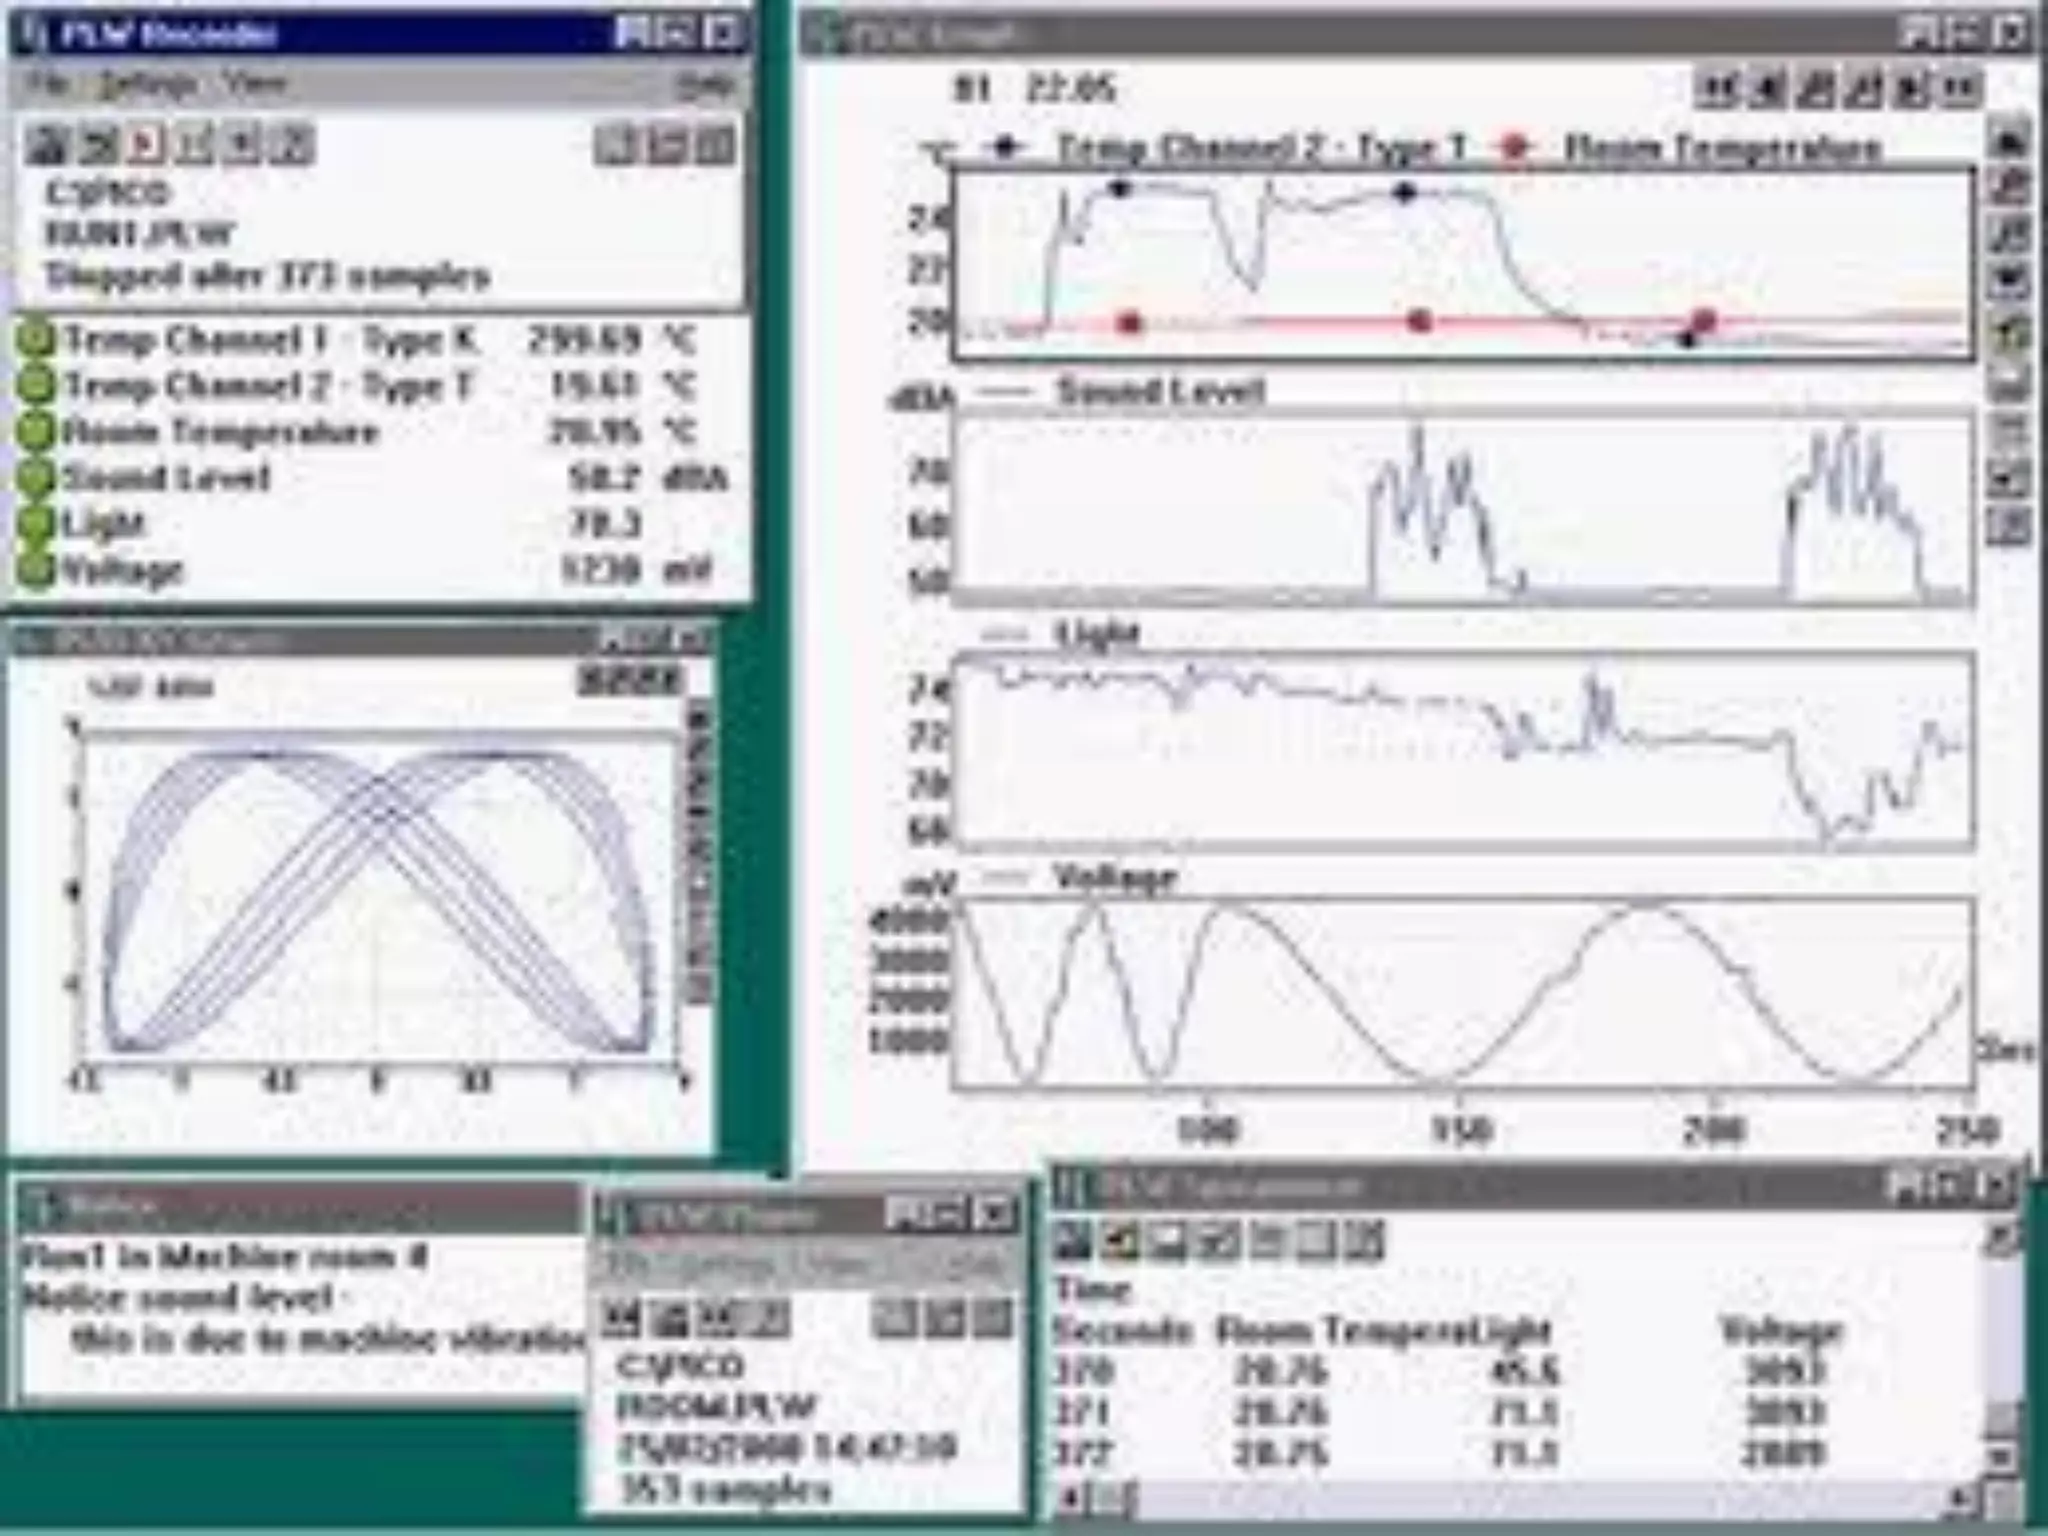Viewport: 2048px width, 1536px height.
Task: Open the View menu in PLW Recorder
Action: coord(254,84)
